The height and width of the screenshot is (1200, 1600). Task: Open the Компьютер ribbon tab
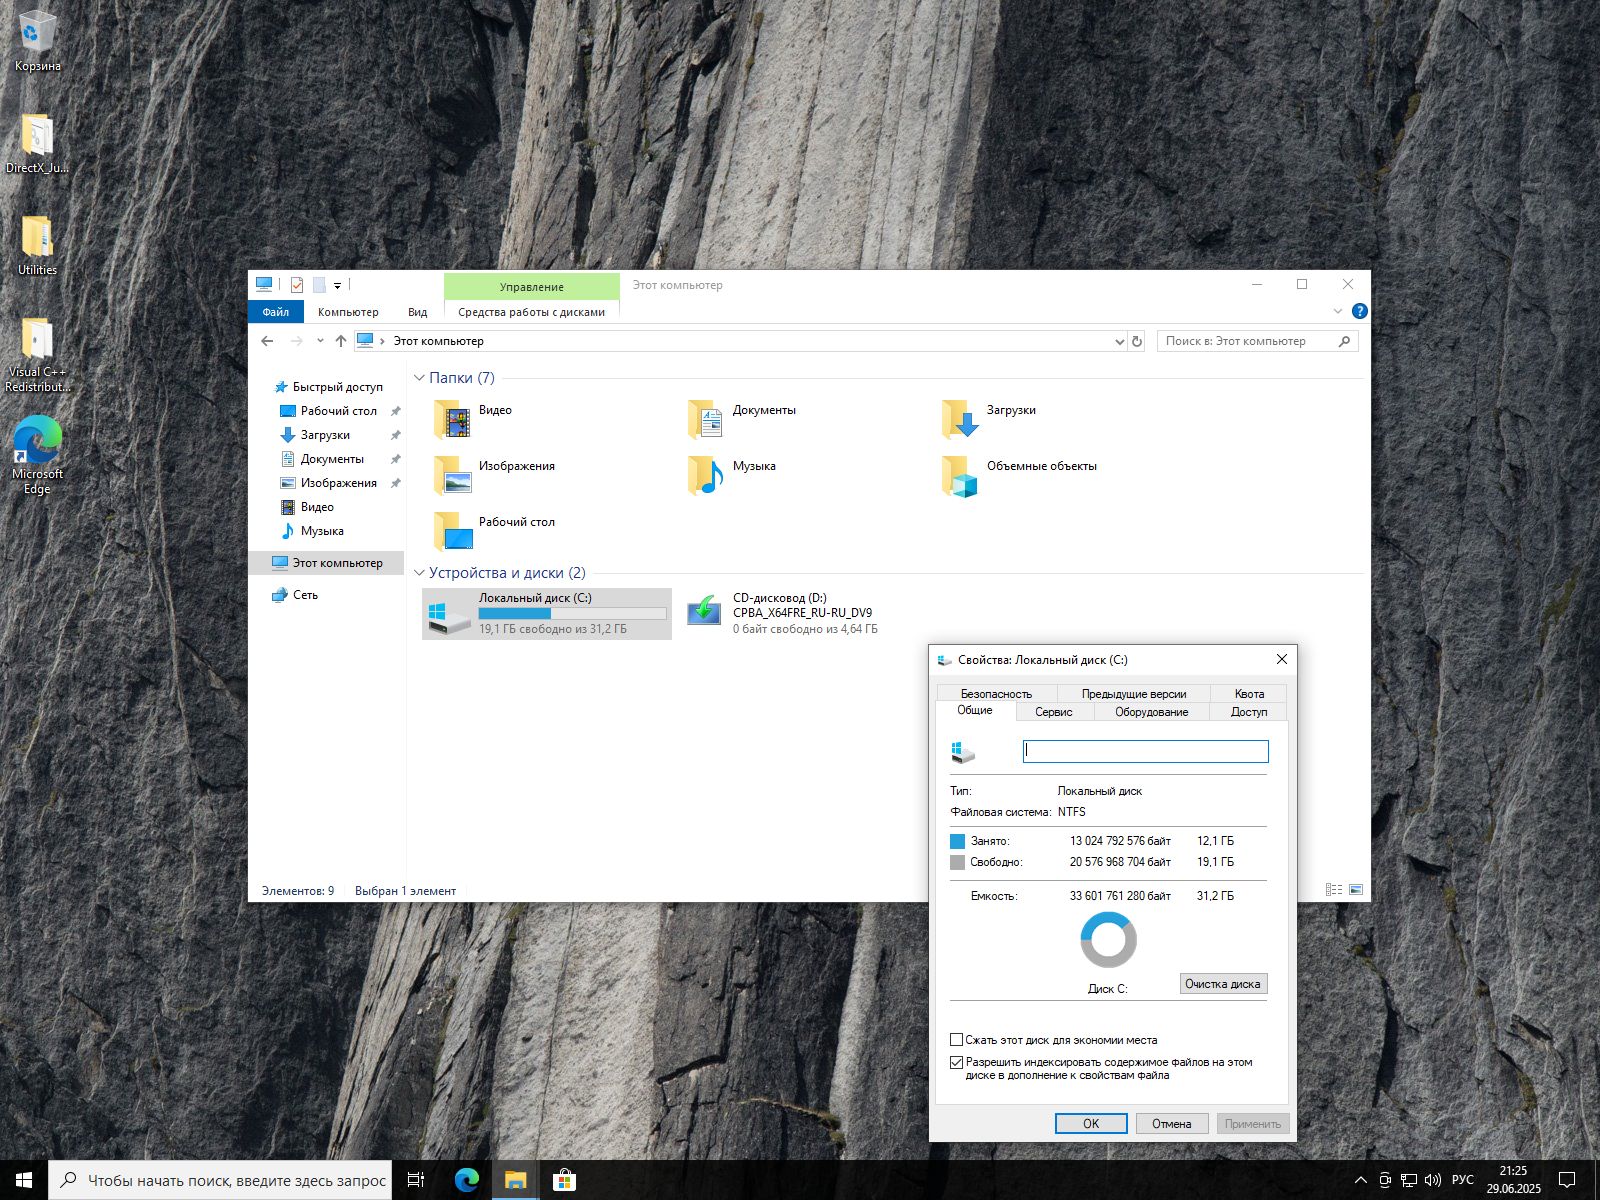tap(348, 312)
